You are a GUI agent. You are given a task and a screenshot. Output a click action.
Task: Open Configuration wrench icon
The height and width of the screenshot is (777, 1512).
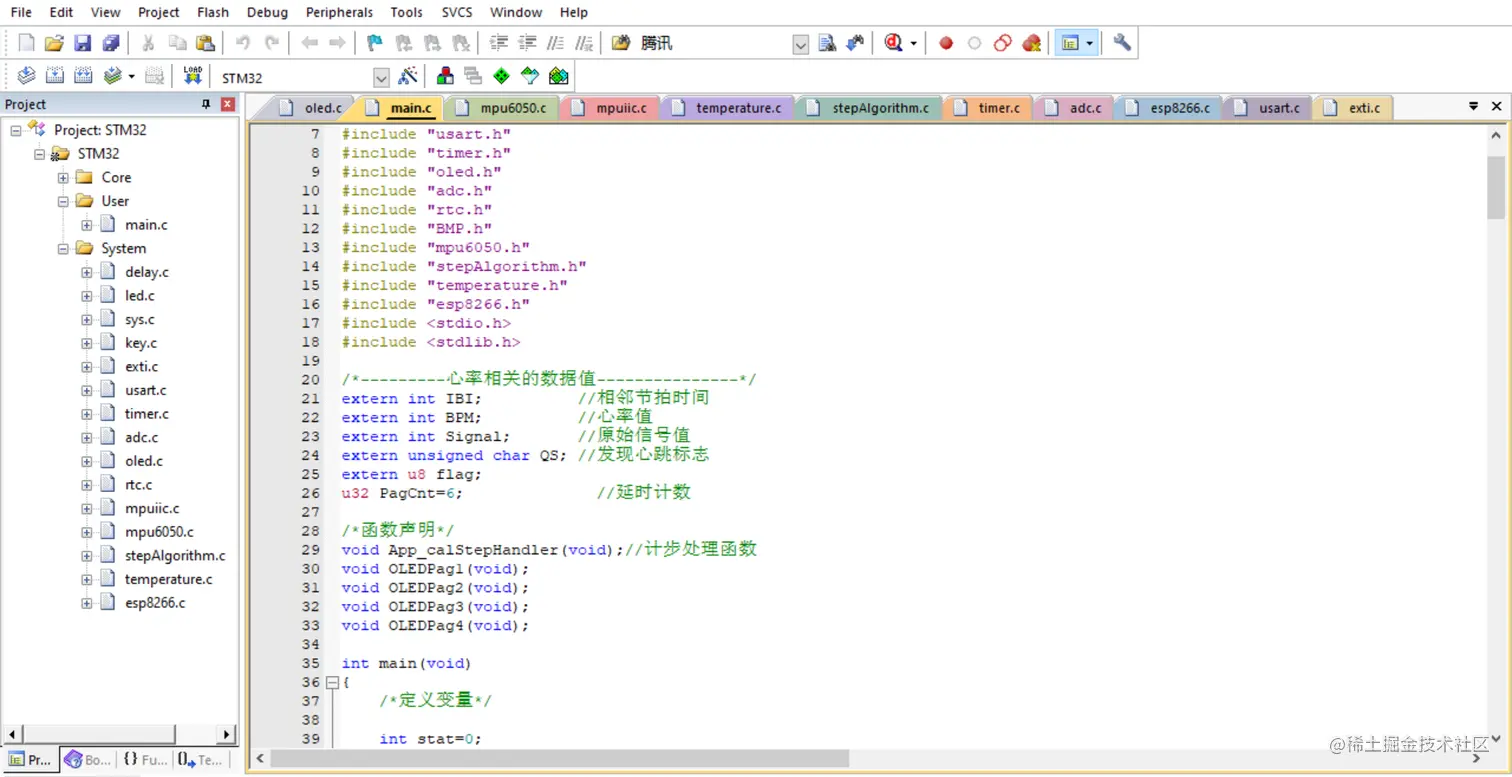[x=1122, y=43]
